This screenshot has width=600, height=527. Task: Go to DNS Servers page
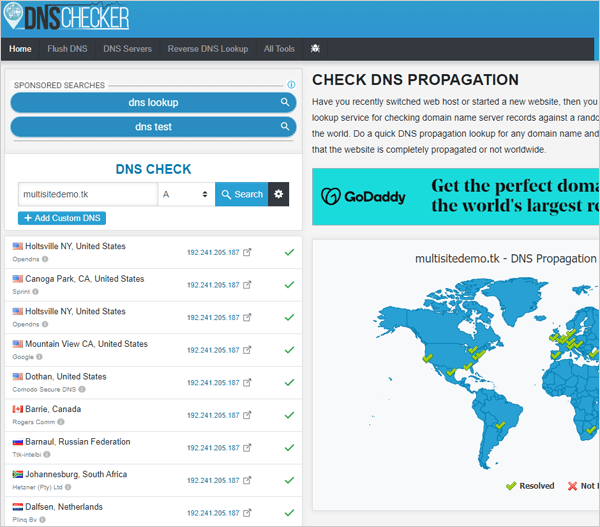click(x=127, y=49)
